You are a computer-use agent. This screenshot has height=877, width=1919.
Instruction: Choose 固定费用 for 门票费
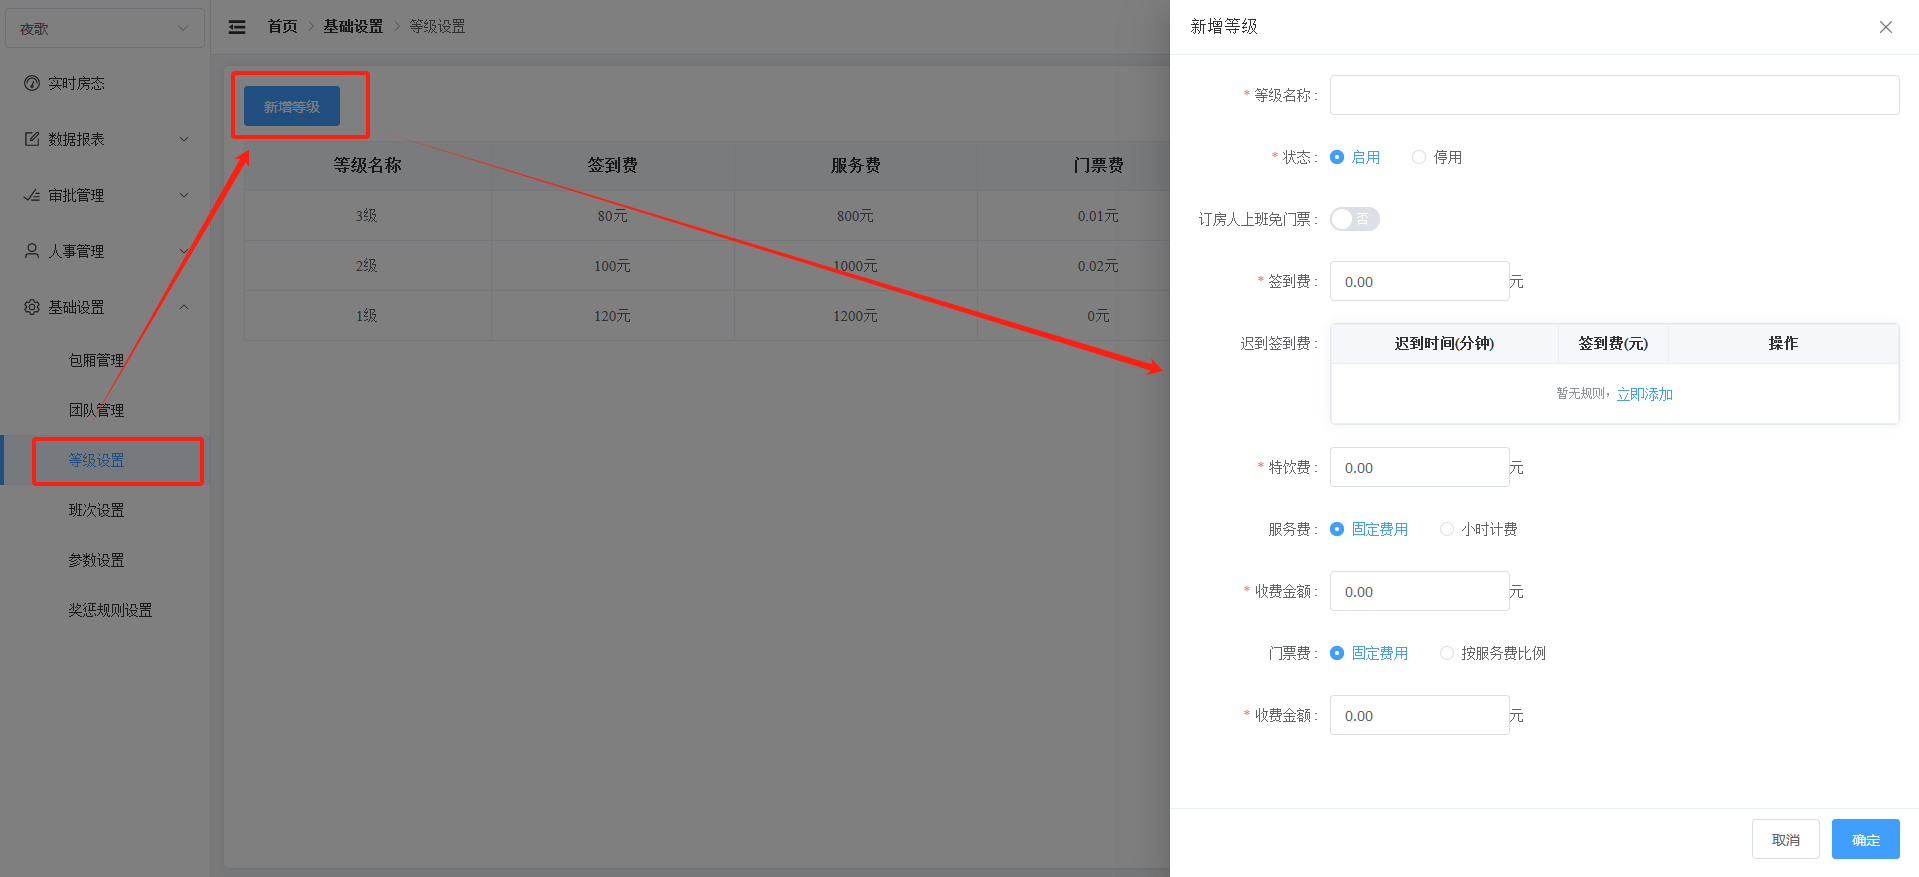pyautogui.click(x=1337, y=653)
